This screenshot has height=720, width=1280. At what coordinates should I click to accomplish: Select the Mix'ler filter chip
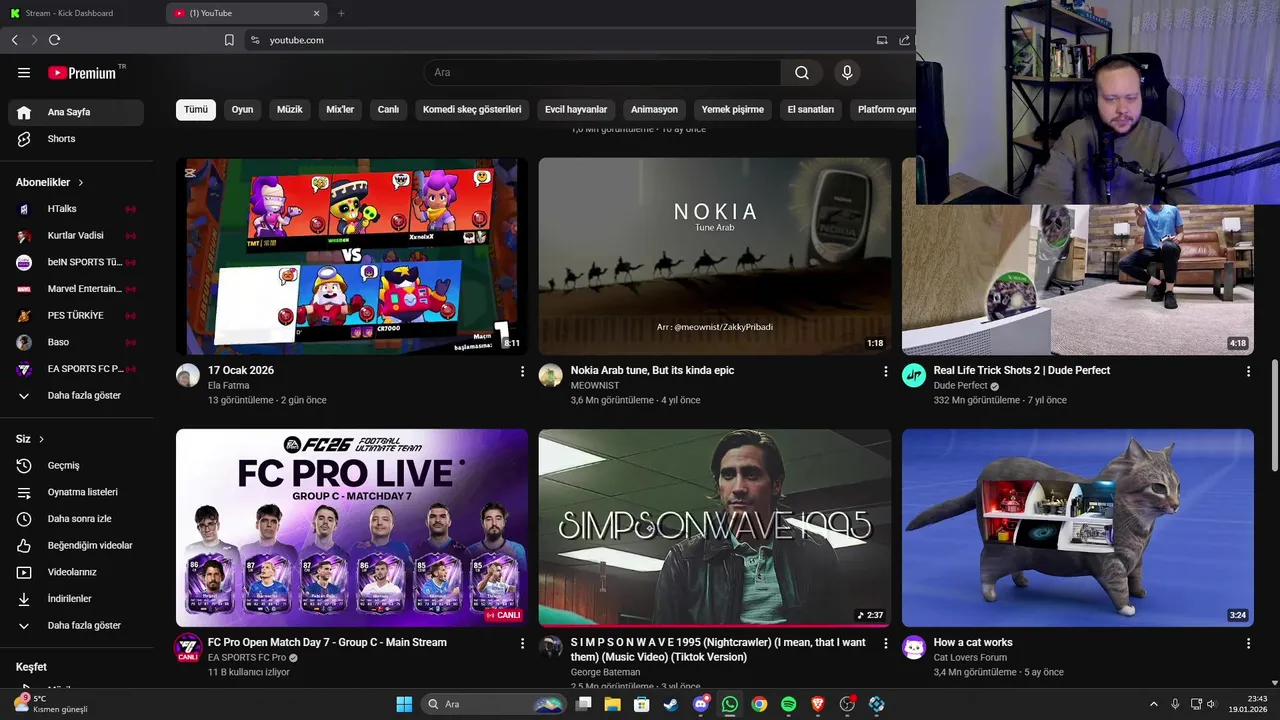point(340,110)
